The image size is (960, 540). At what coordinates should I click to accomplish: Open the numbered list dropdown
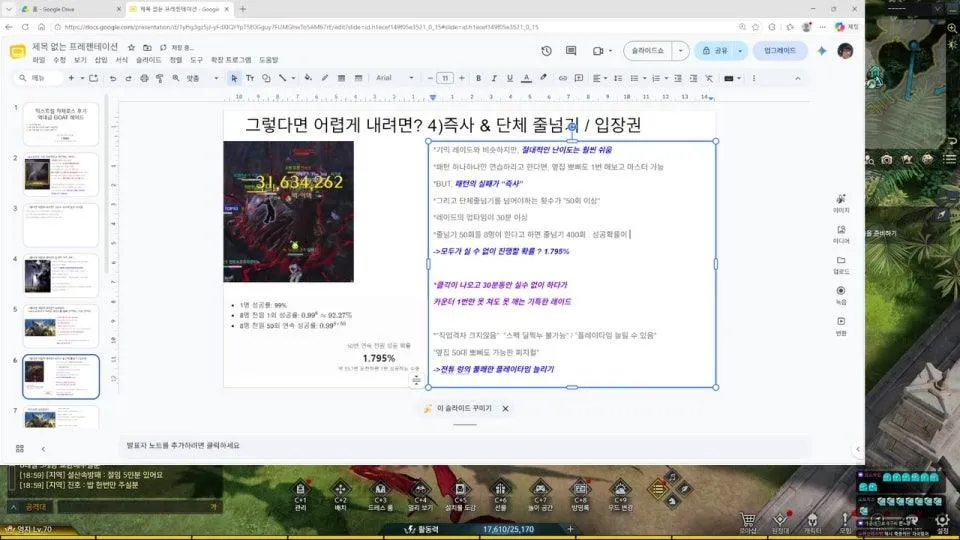[659, 78]
